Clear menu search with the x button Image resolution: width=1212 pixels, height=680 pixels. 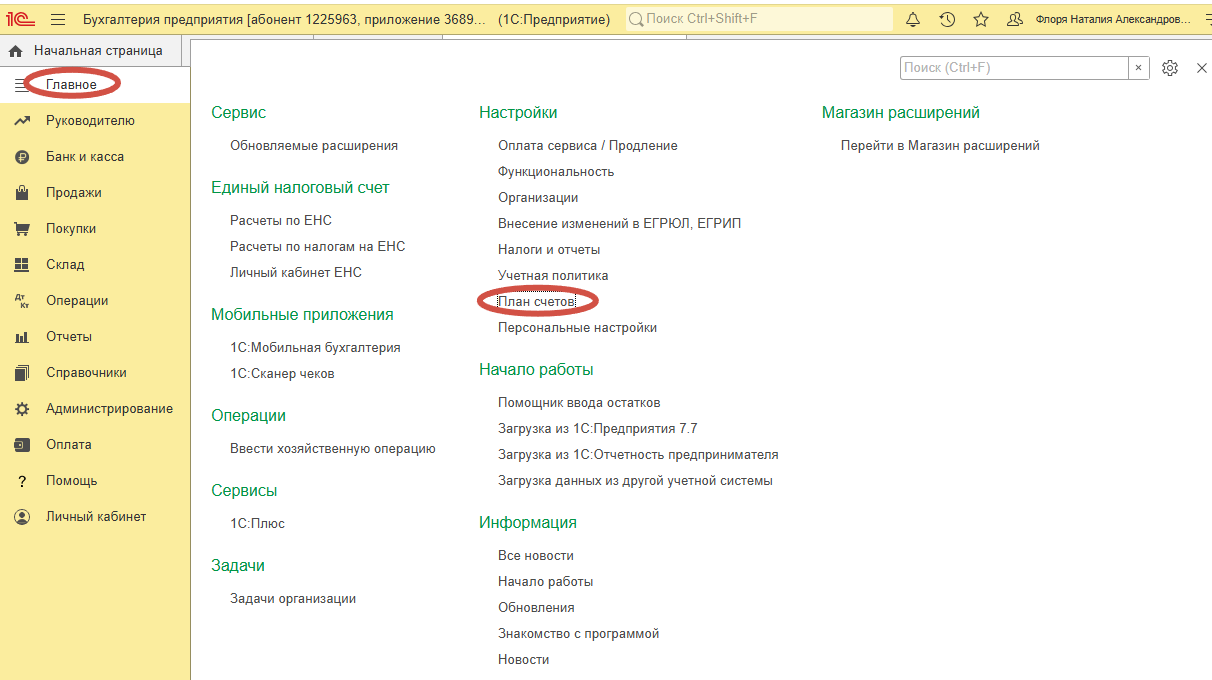1139,68
